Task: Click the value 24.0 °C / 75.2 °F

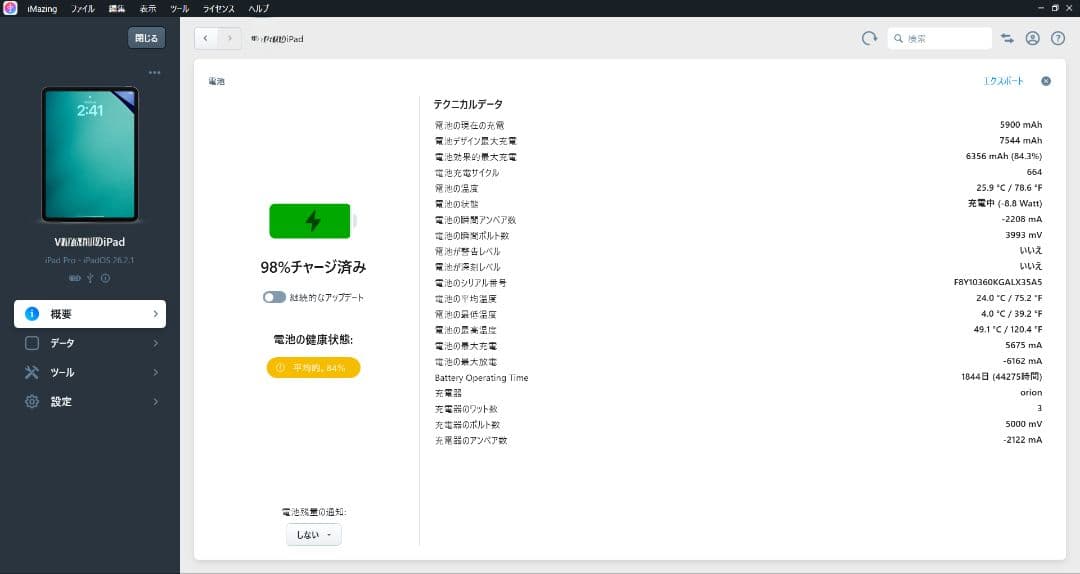Action: click(1009, 298)
